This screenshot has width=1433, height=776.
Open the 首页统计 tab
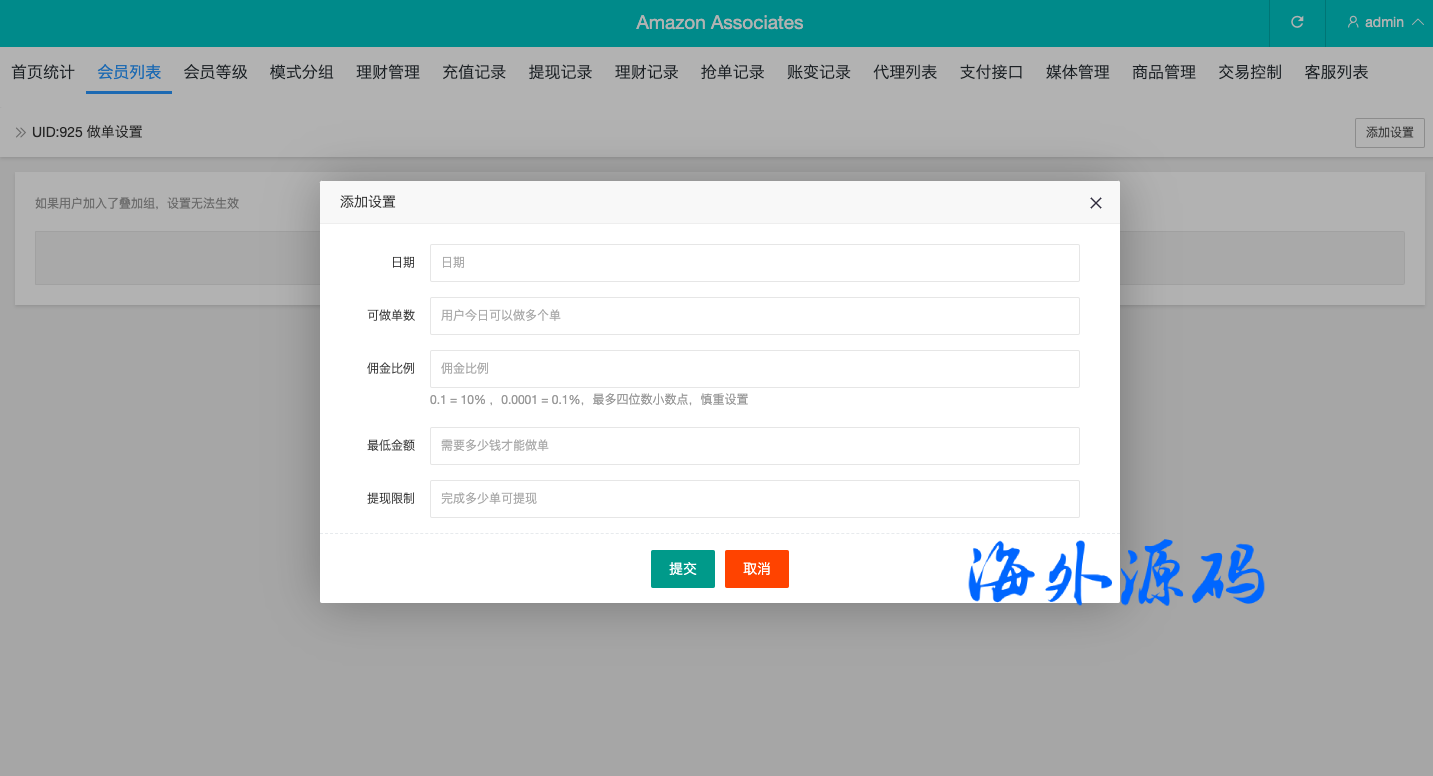pos(43,72)
